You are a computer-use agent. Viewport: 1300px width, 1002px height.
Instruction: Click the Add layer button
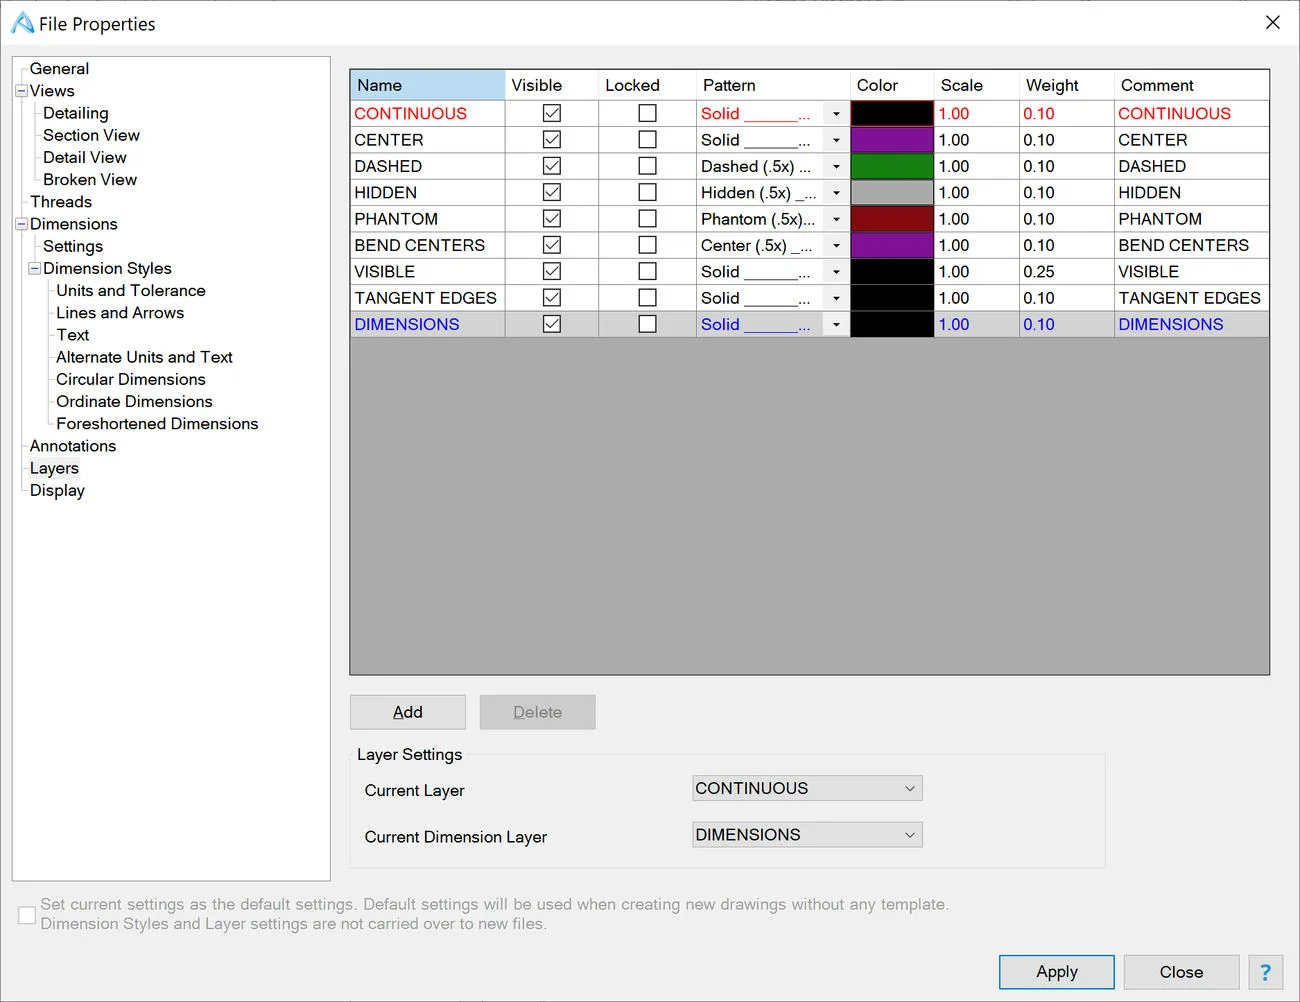[408, 712]
